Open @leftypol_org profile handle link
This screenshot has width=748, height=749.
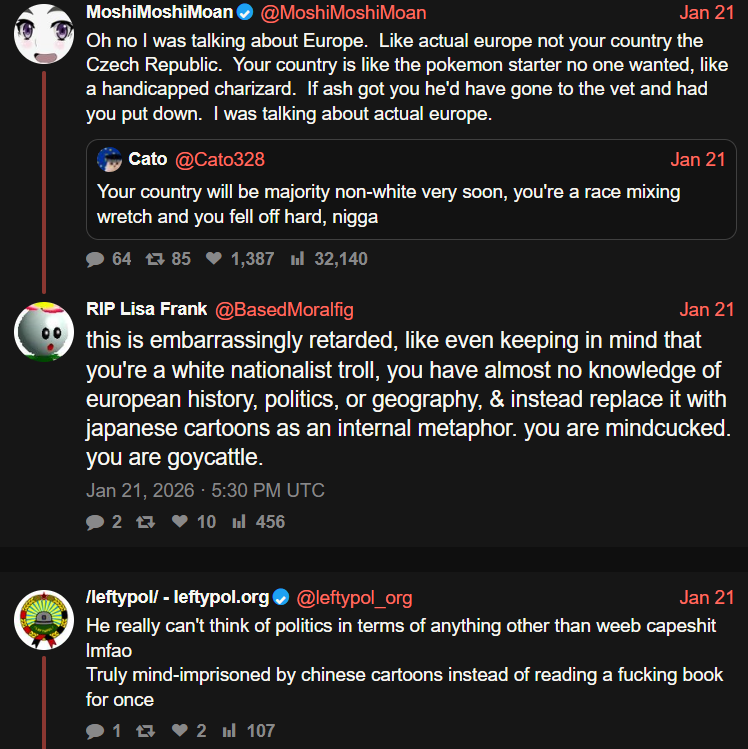pyautogui.click(x=354, y=598)
